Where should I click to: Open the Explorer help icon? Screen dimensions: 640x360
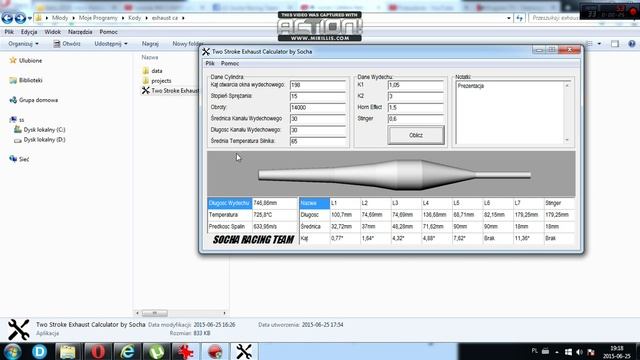coord(631,44)
